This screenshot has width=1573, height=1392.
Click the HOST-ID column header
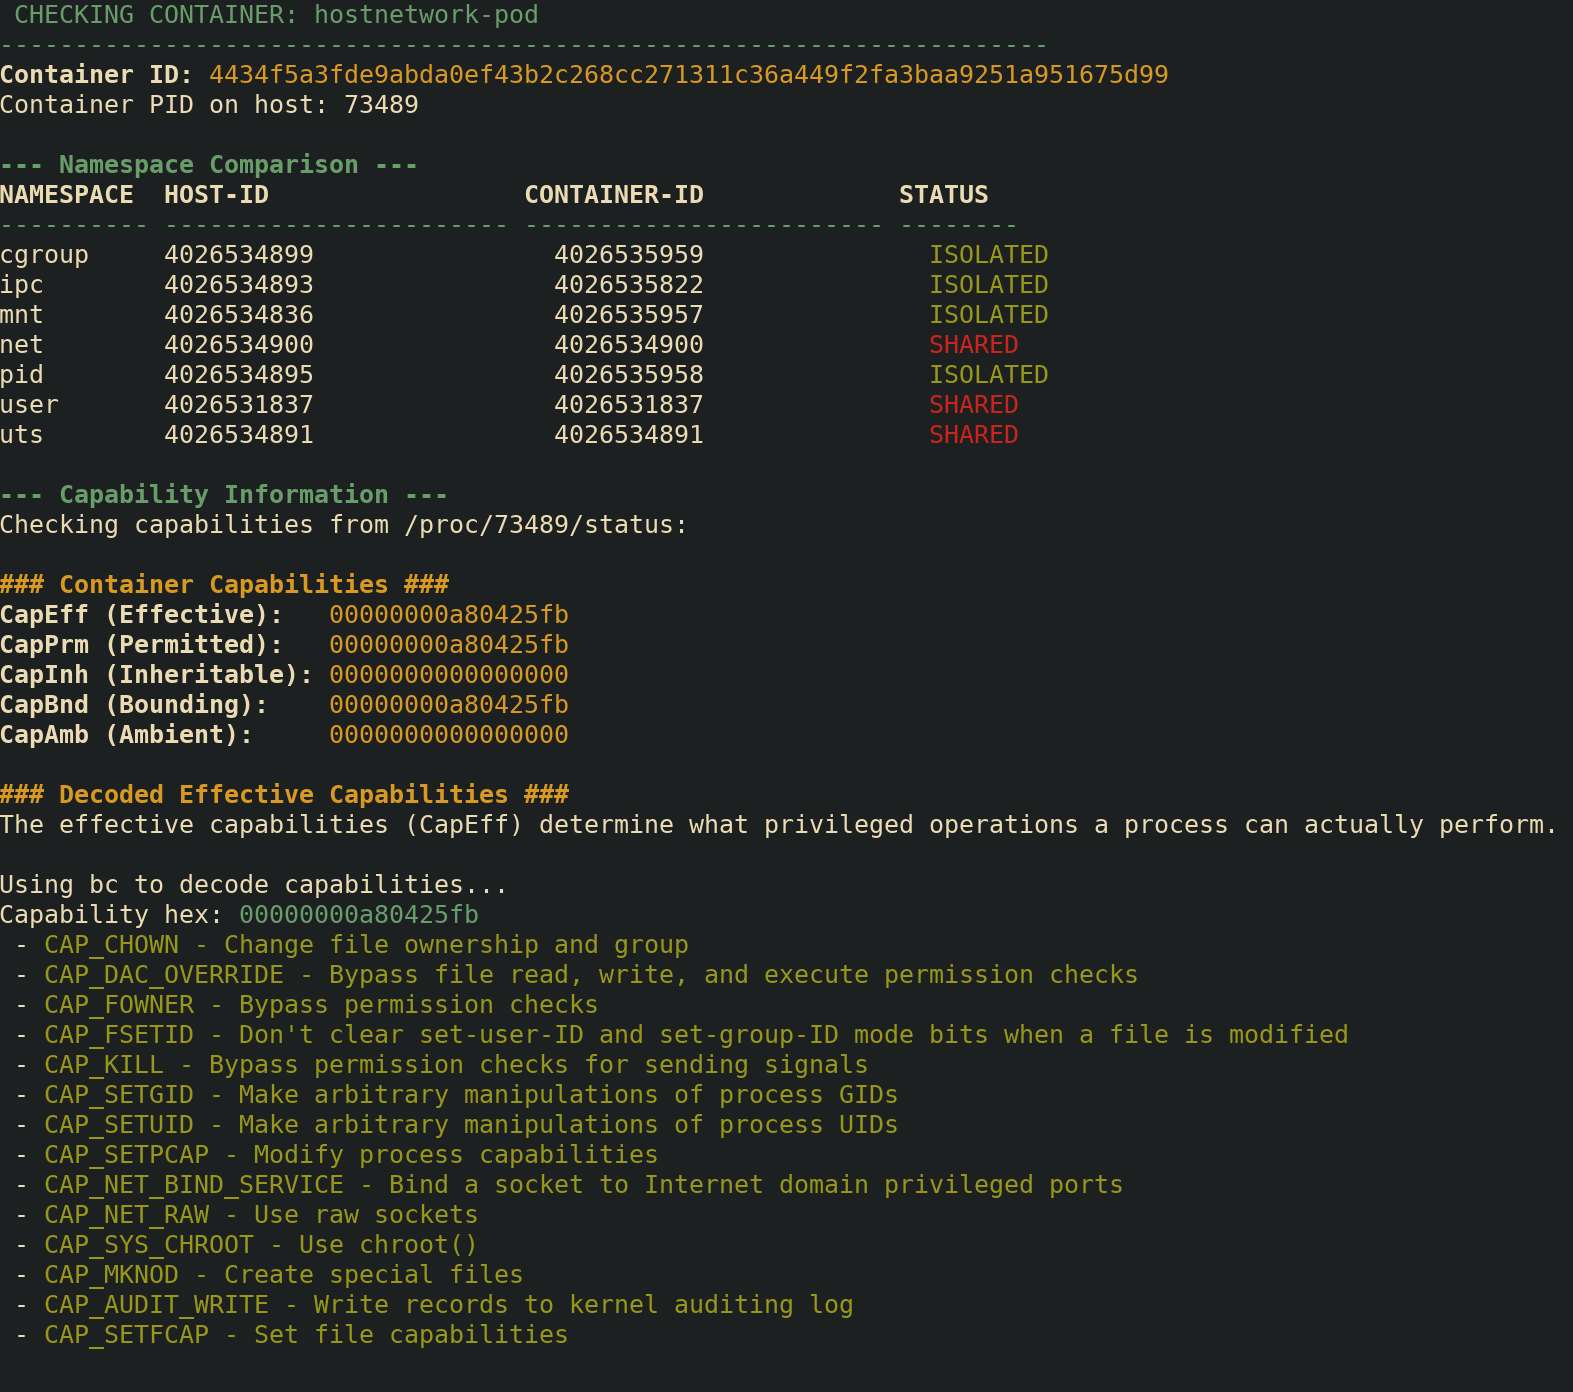click(216, 195)
